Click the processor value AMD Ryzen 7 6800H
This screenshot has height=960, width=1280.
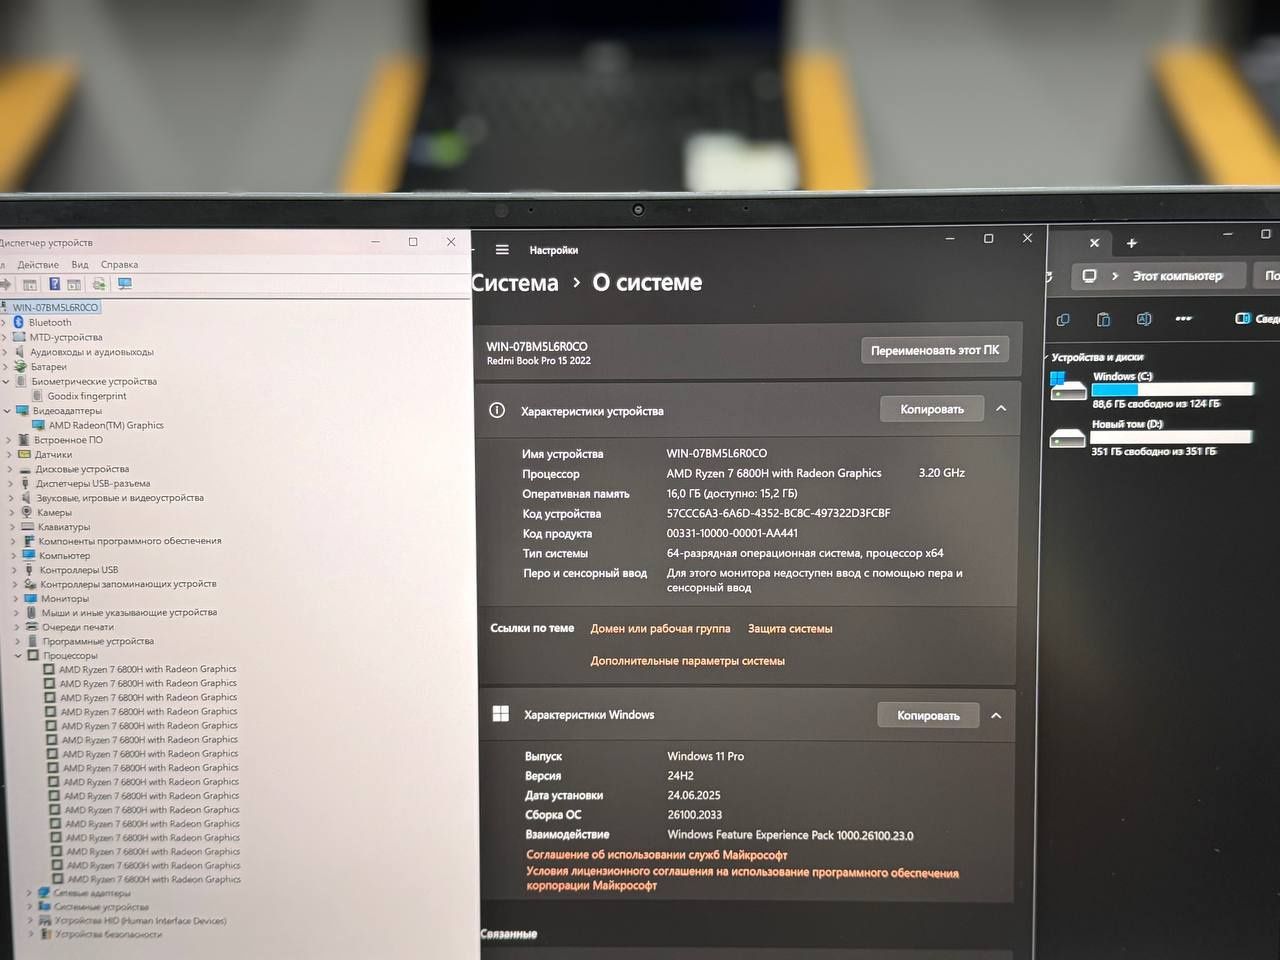[x=774, y=473]
